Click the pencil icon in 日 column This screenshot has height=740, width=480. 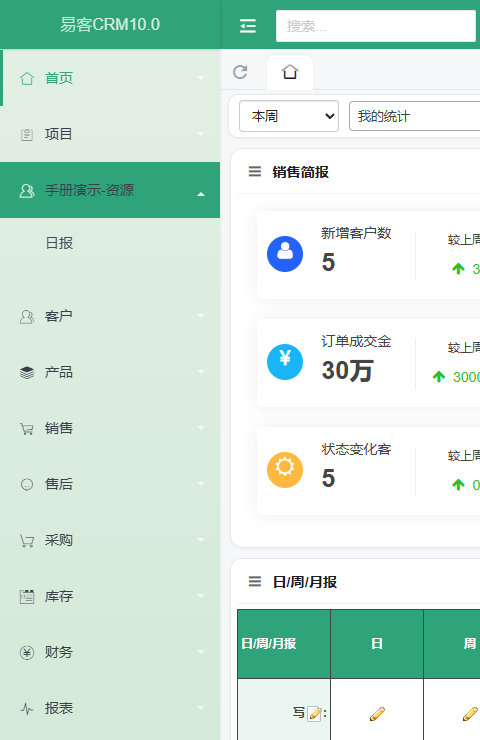(x=377, y=714)
